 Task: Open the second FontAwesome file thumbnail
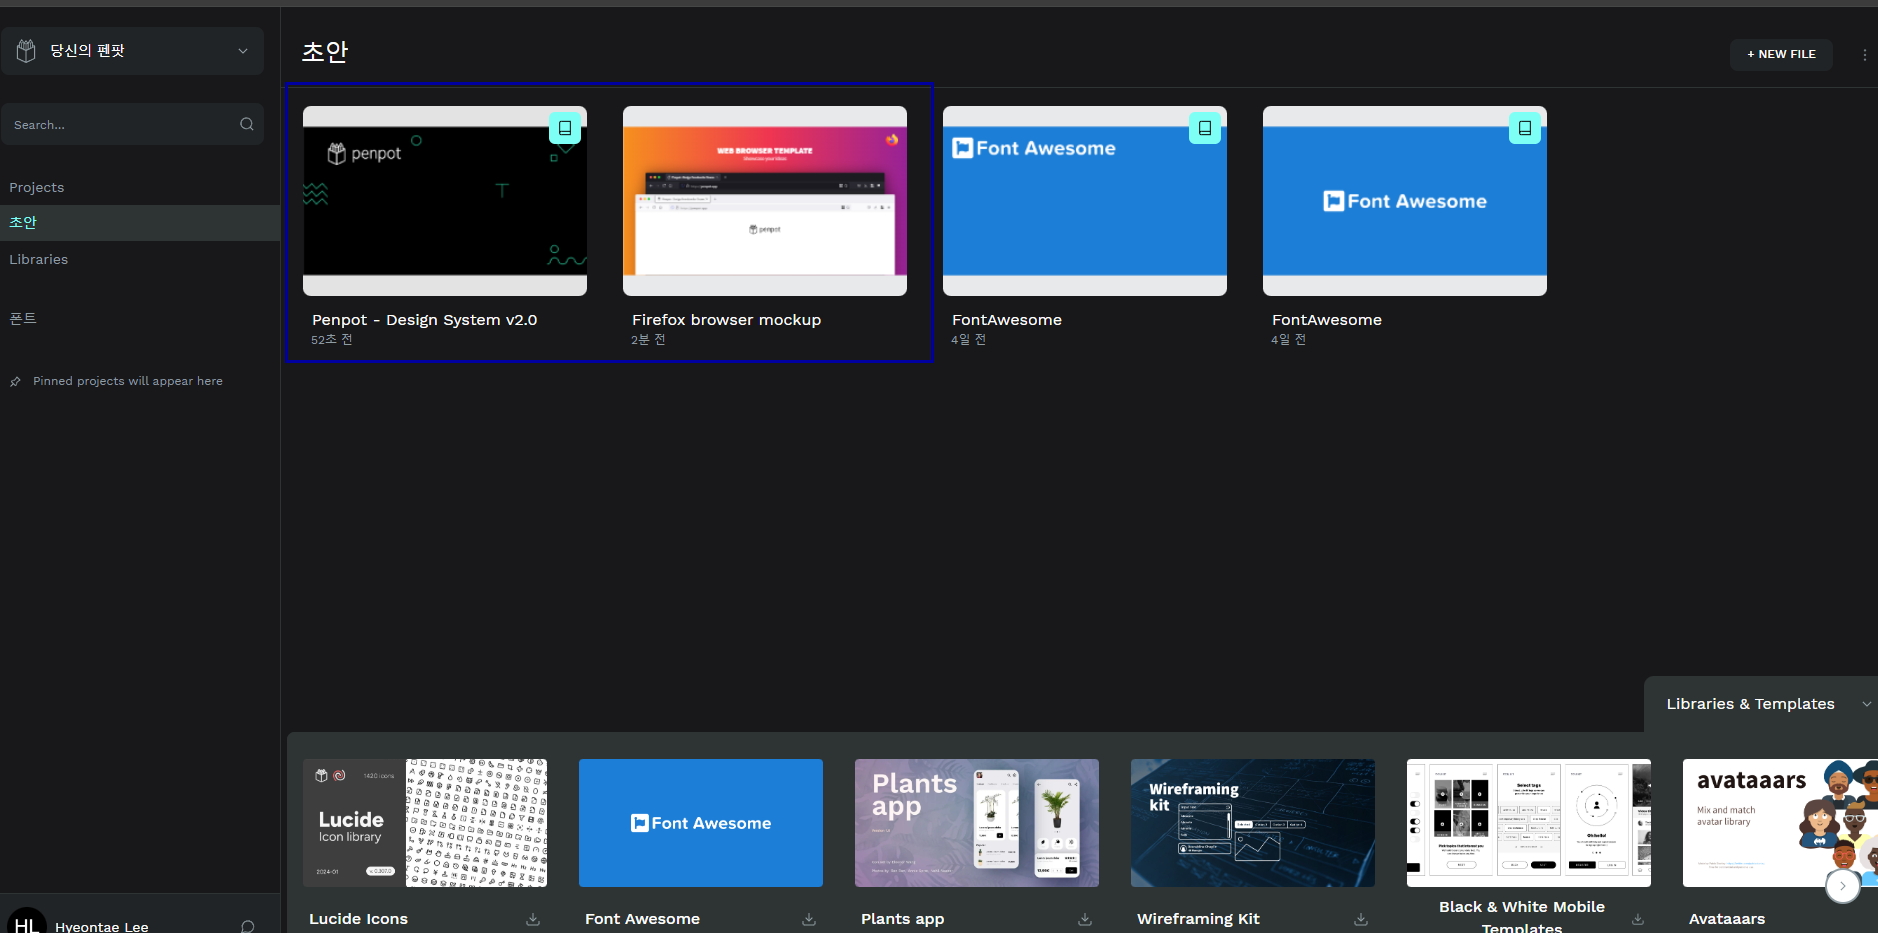[1405, 201]
